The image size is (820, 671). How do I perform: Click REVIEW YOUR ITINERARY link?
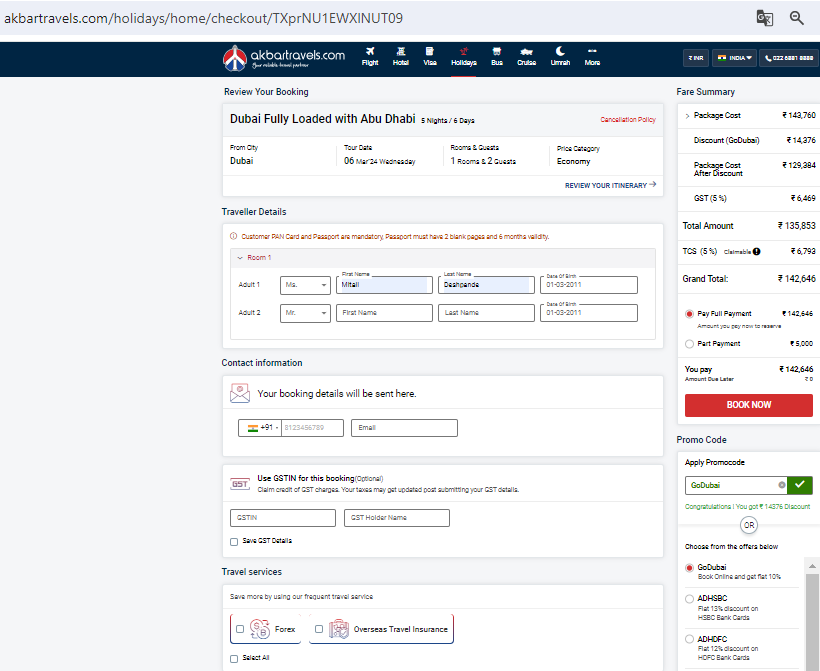click(610, 185)
